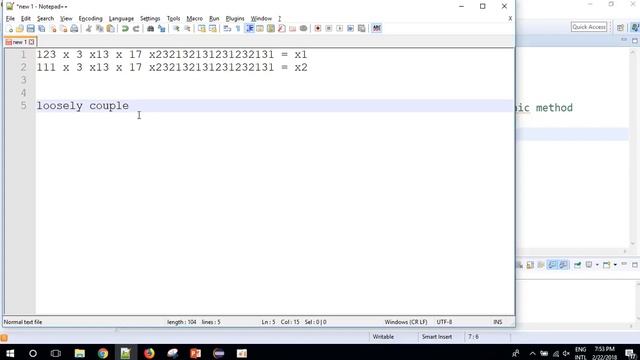Click 'Smart Insert' in Eclipse status bar

pos(437,337)
